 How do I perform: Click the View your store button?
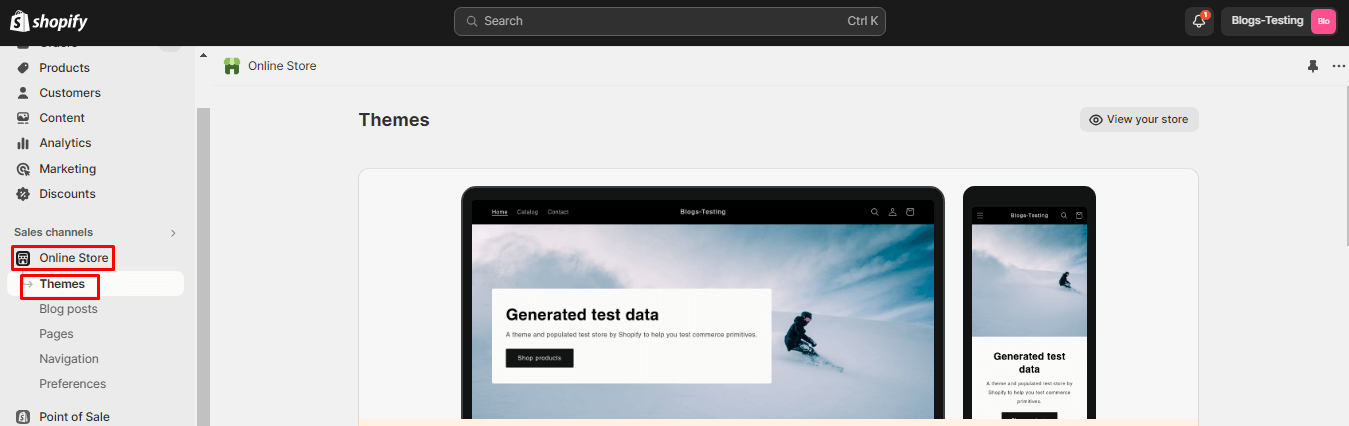(1139, 119)
